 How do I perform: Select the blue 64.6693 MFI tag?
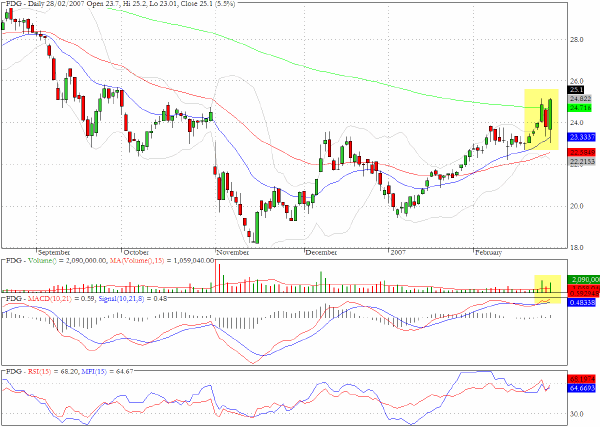582,388
